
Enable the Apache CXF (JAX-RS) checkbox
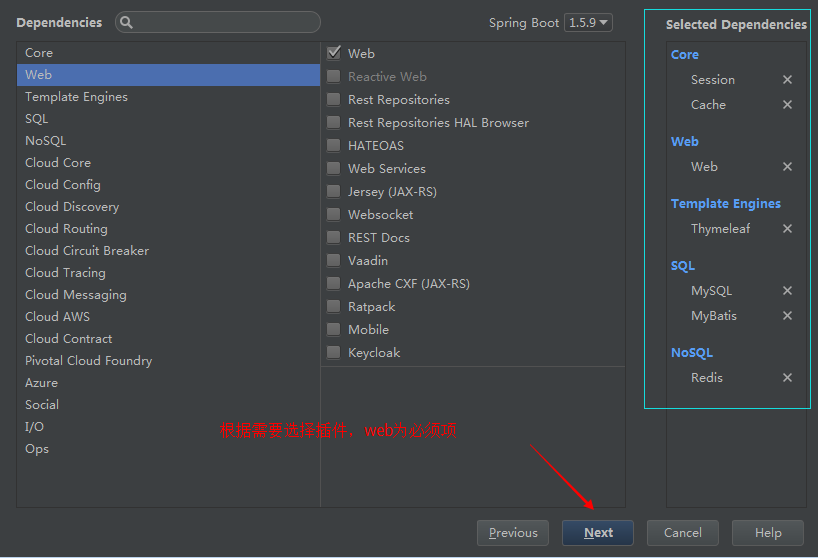point(333,283)
